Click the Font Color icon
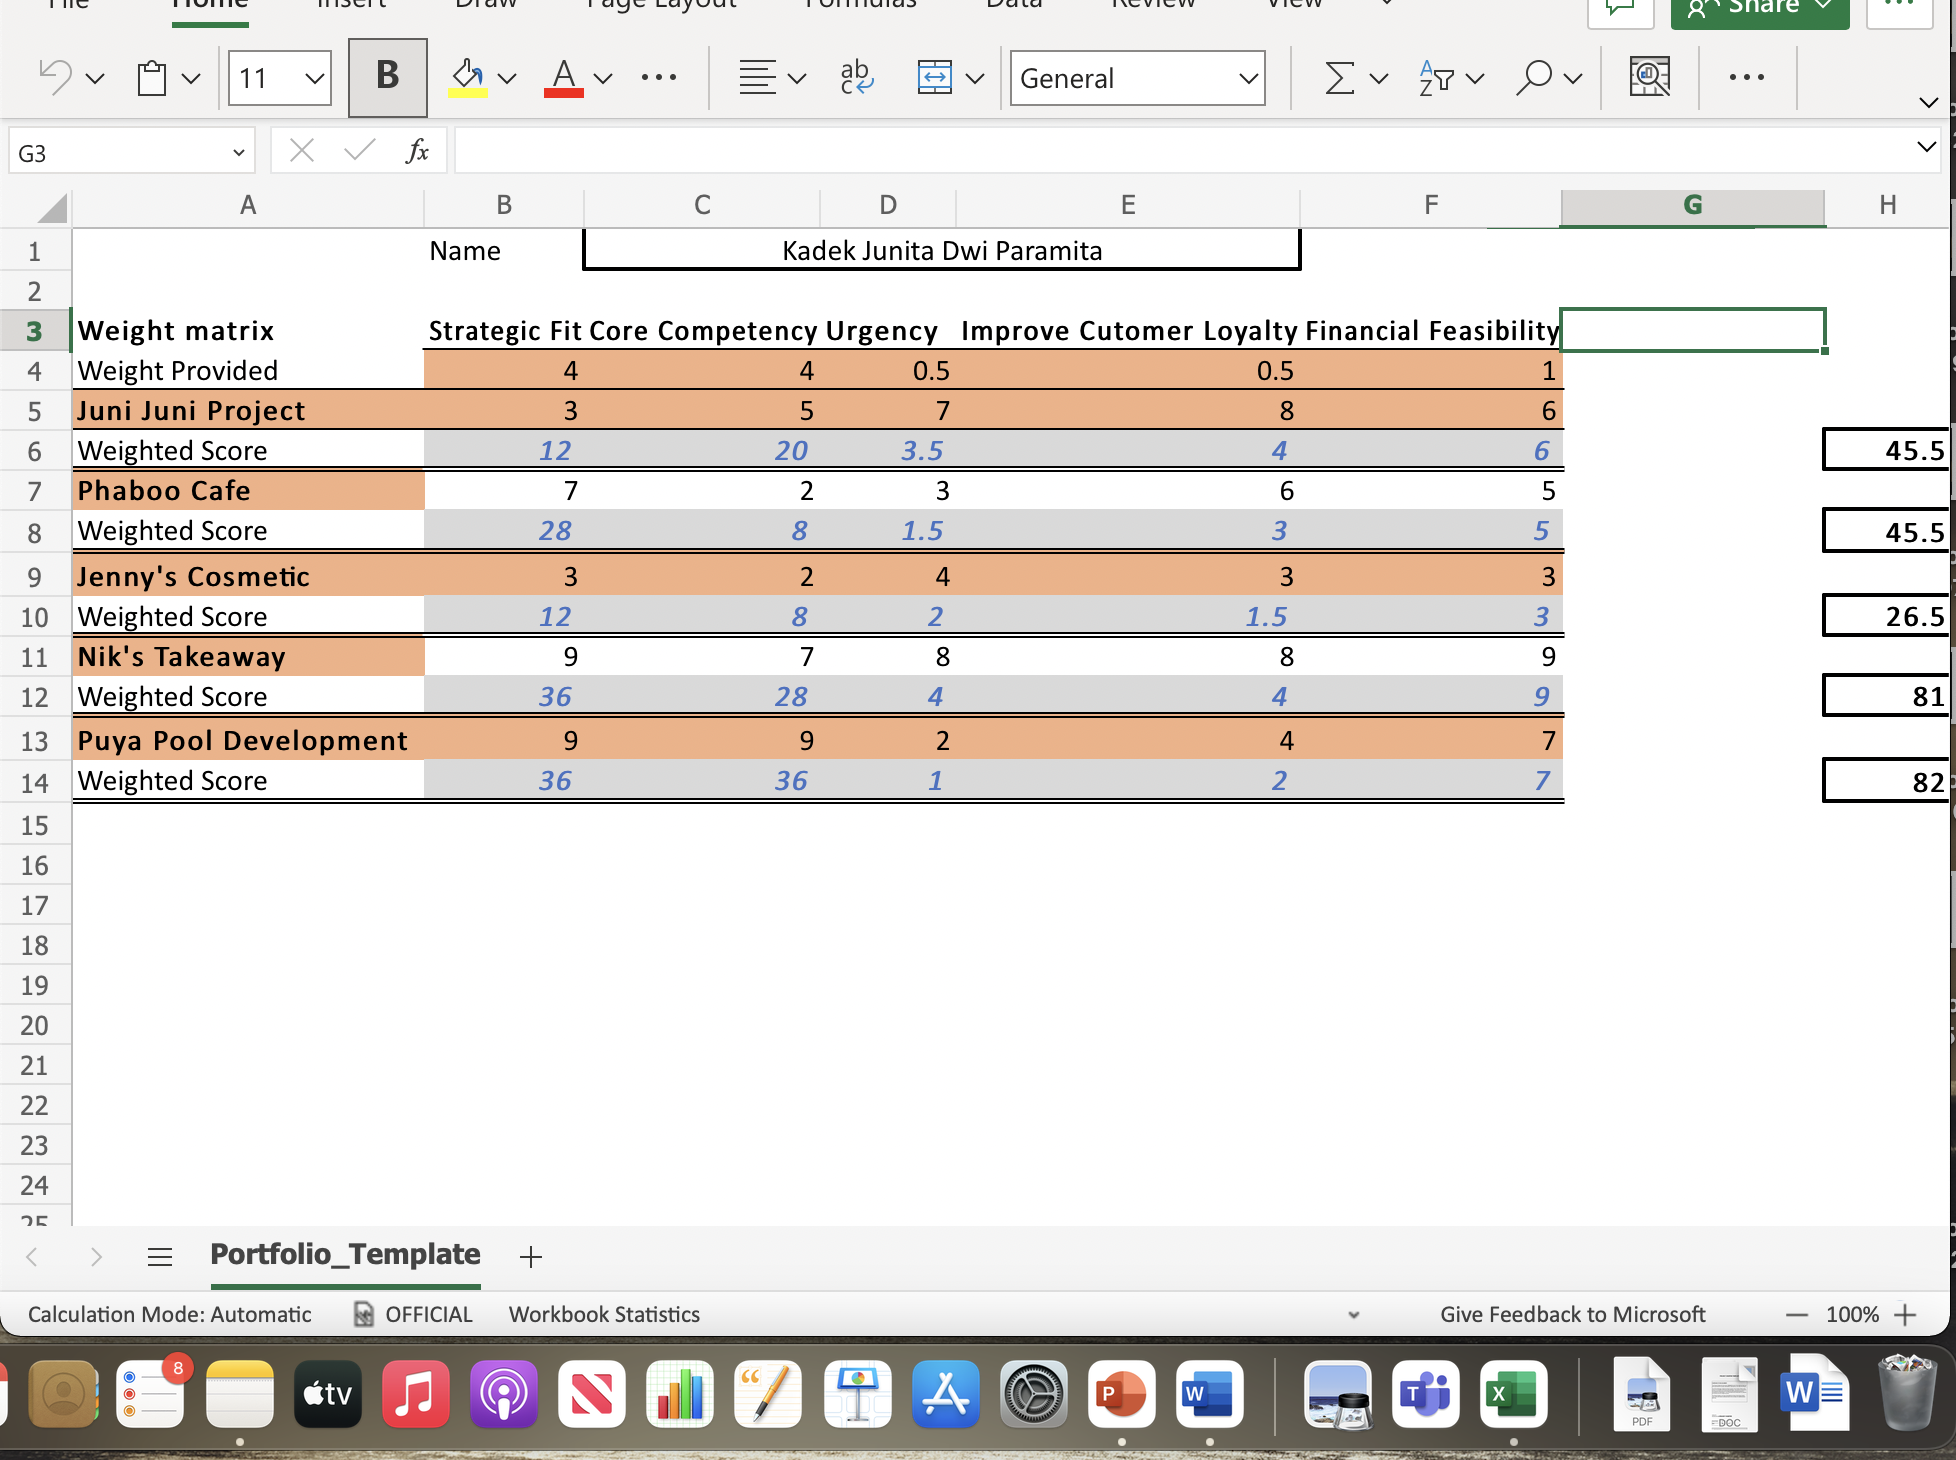Image resolution: width=1956 pixels, height=1460 pixels. (562, 77)
